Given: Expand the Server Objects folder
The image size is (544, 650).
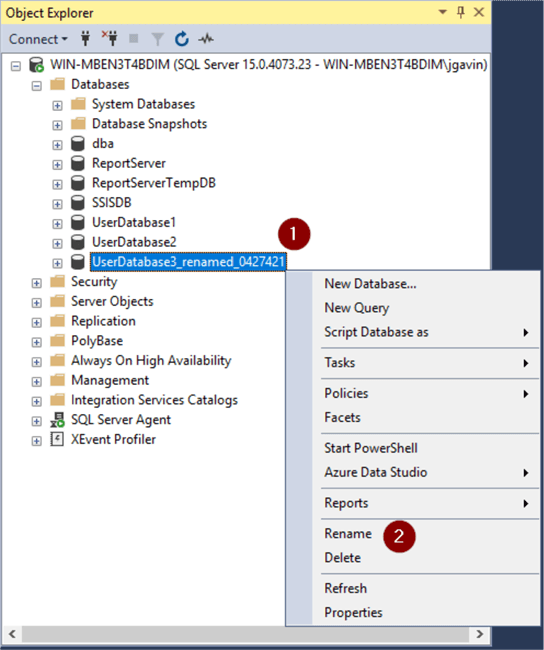Looking at the screenshot, I should click(x=36, y=303).
